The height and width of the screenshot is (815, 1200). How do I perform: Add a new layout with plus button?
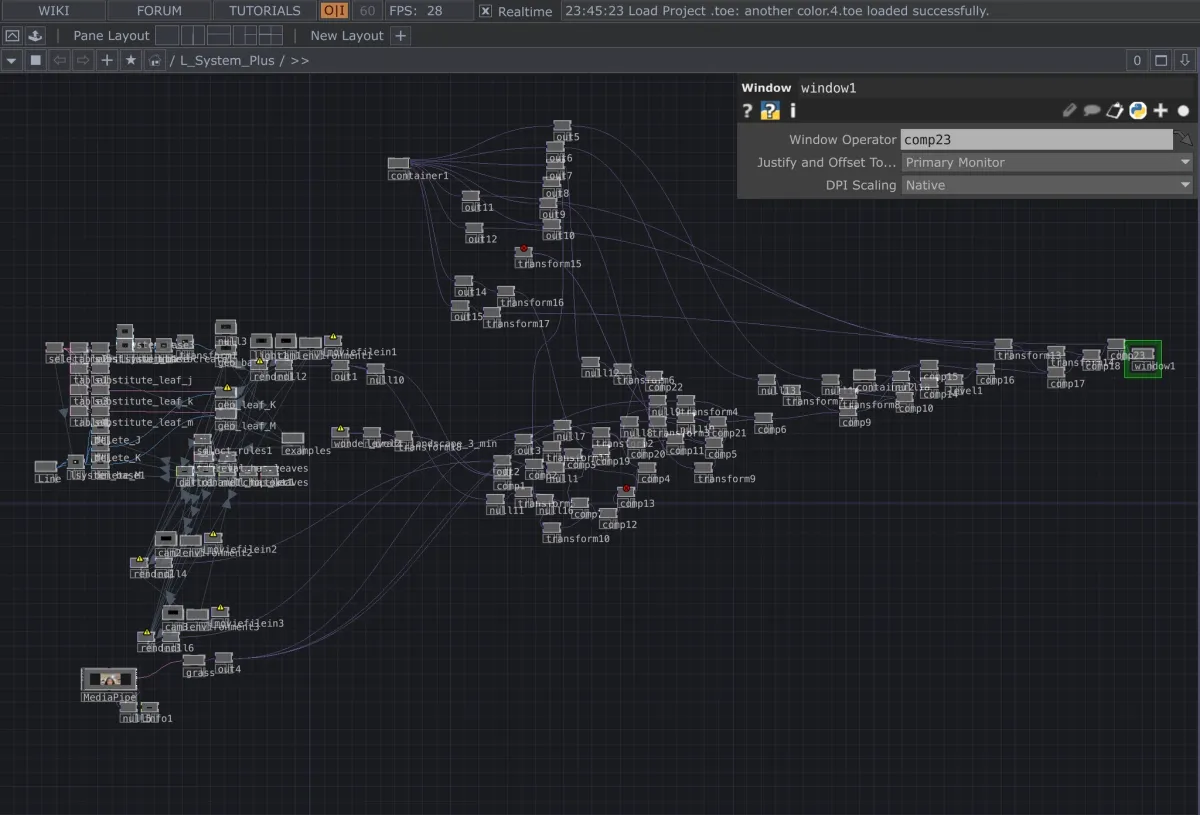point(400,35)
